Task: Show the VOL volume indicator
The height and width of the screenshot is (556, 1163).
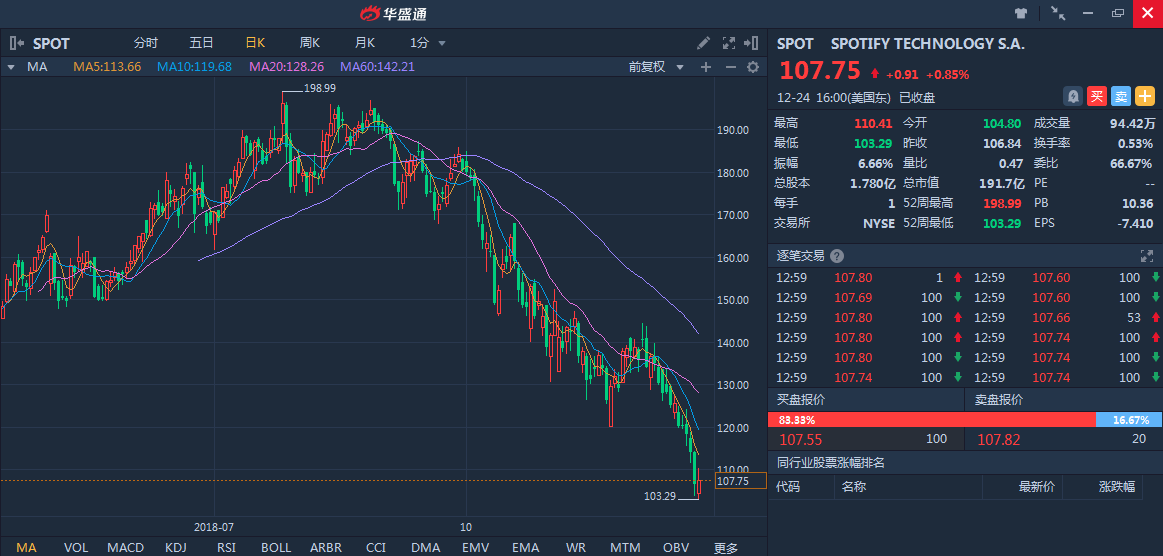Action: coord(76,548)
